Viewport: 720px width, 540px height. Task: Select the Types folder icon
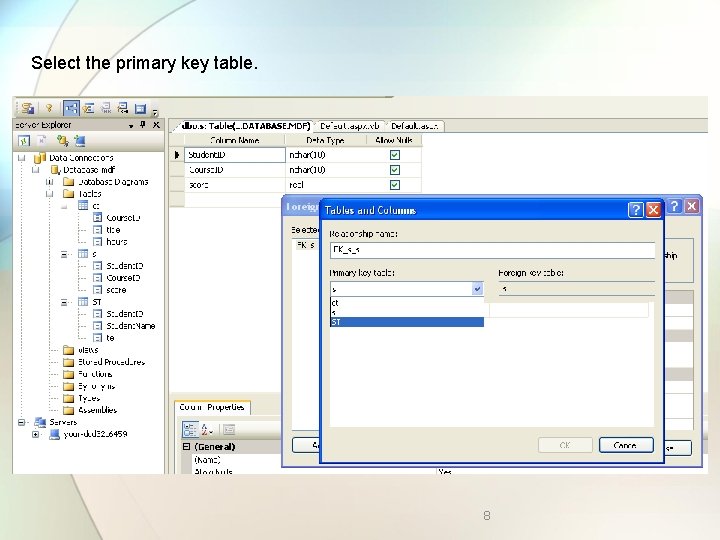(68, 398)
